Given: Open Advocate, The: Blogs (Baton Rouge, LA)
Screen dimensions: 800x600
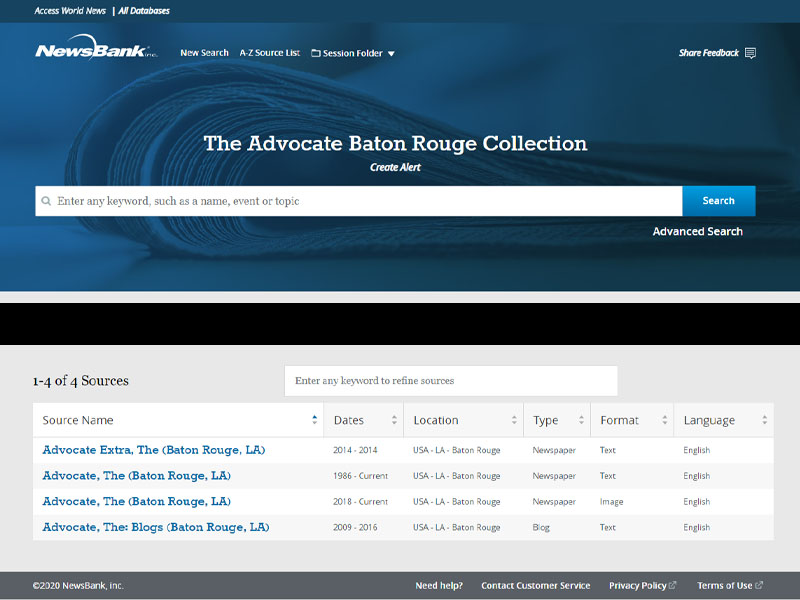Looking at the screenshot, I should point(156,527).
